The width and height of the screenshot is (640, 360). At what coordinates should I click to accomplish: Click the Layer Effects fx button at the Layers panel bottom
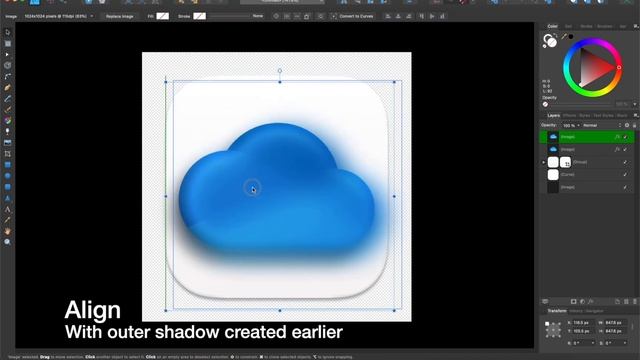591,302
